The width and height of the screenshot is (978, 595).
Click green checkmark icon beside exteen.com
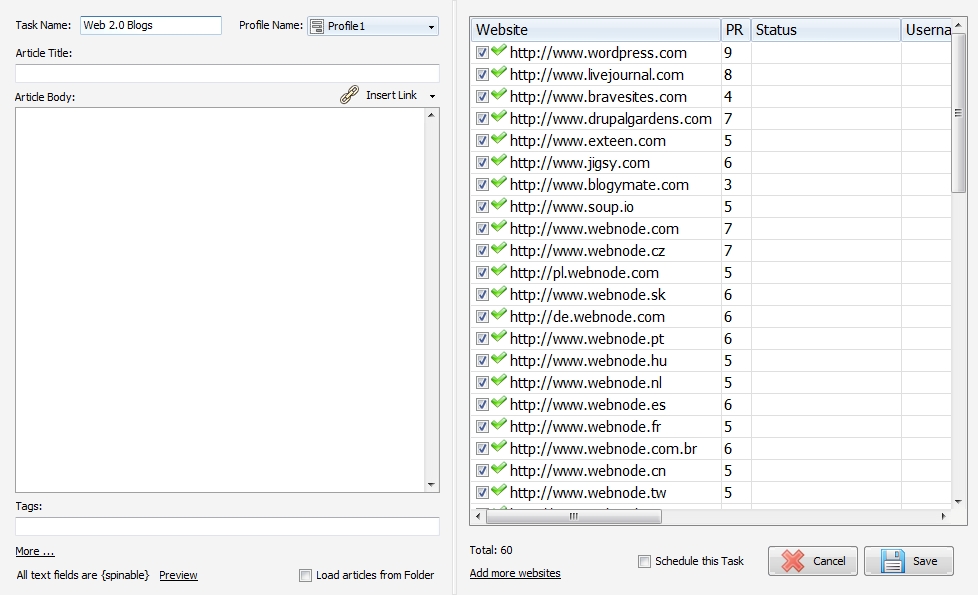(498, 138)
